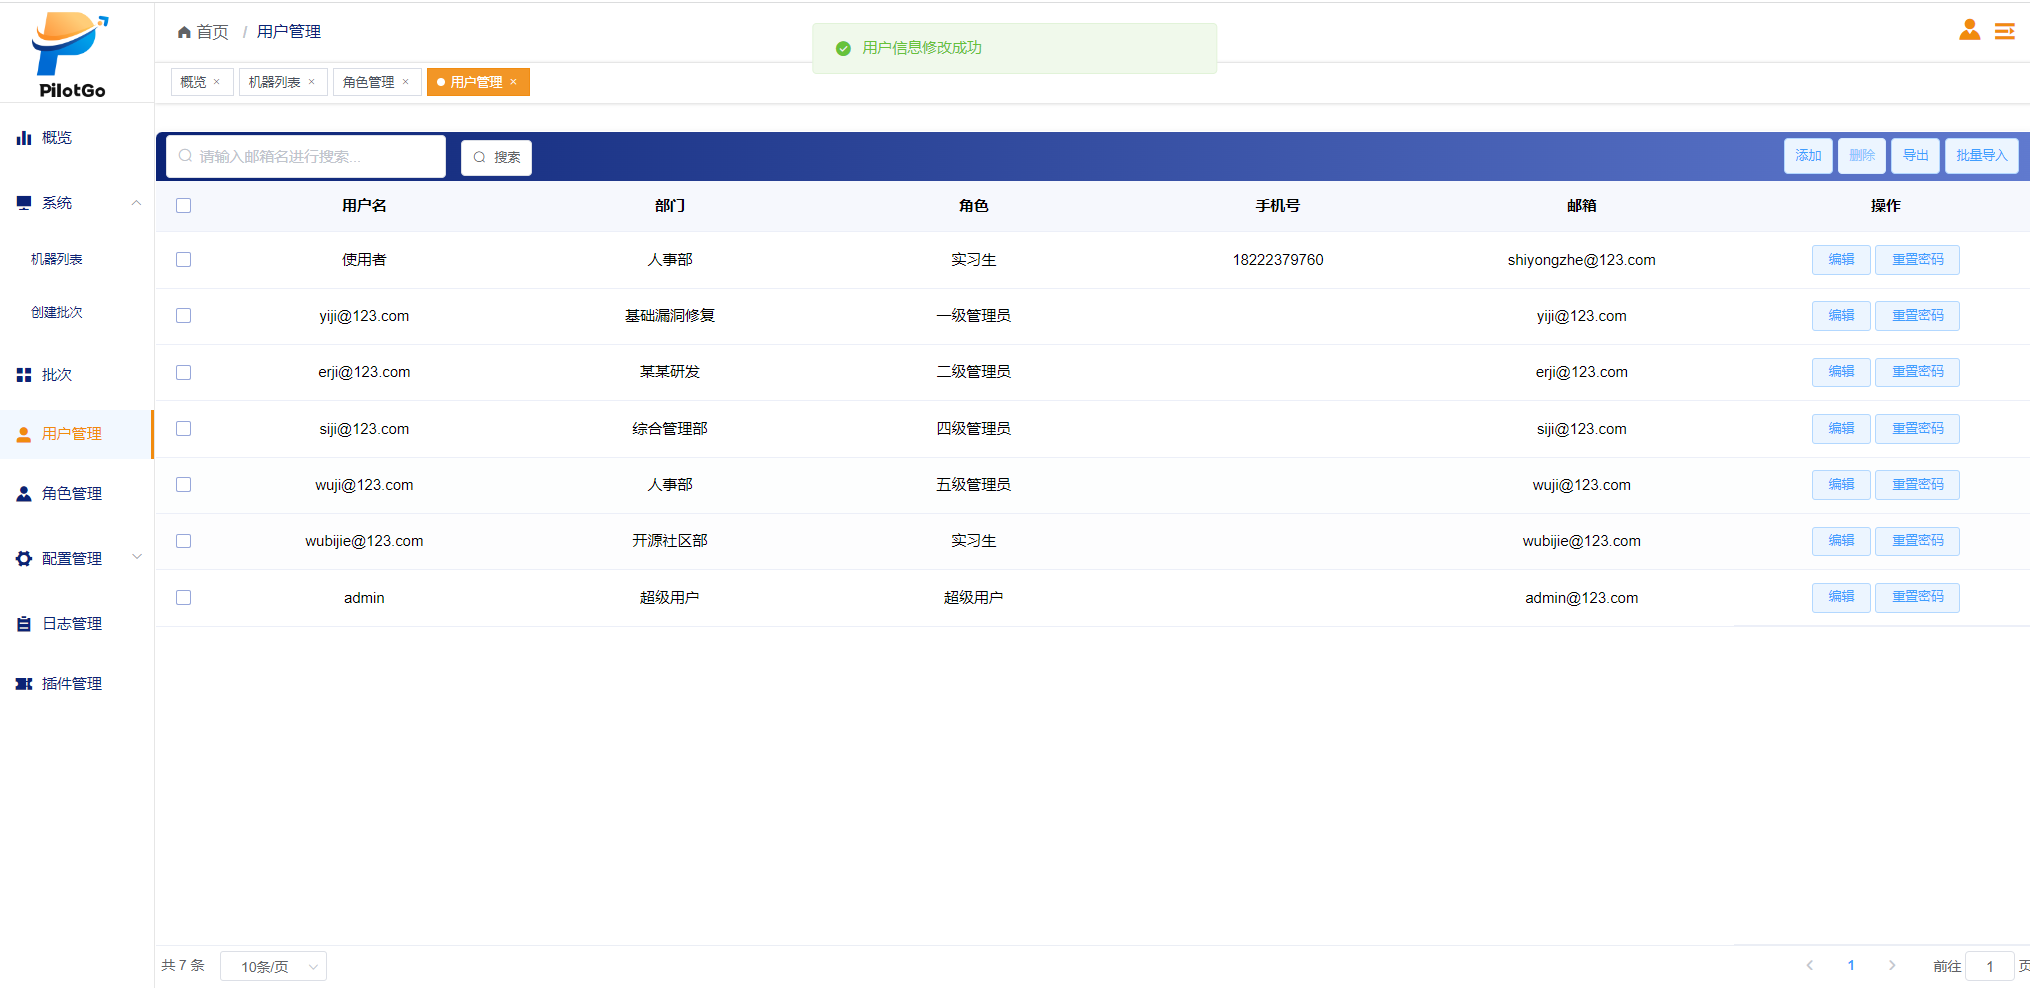Open the user profile avatar icon
The width and height of the screenshot is (2030, 988).
tap(1969, 30)
